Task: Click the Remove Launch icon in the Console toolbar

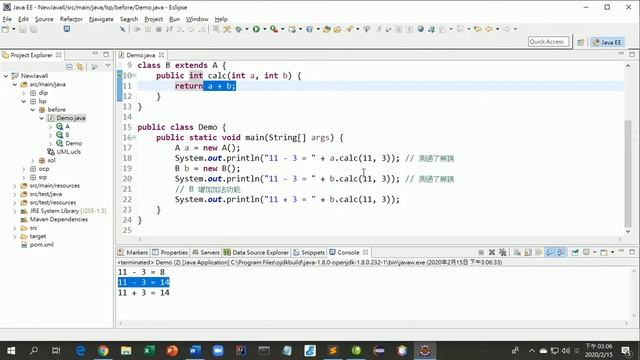Action: pyautogui.click(x=492, y=252)
